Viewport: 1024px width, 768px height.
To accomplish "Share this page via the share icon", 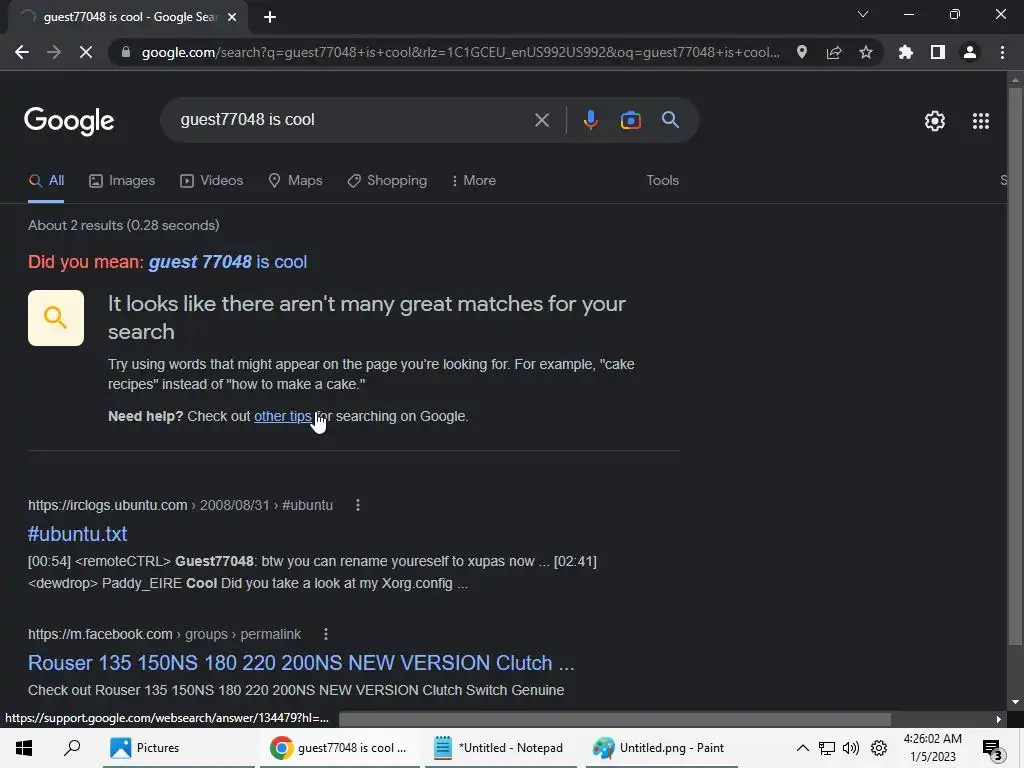I will coord(834,52).
